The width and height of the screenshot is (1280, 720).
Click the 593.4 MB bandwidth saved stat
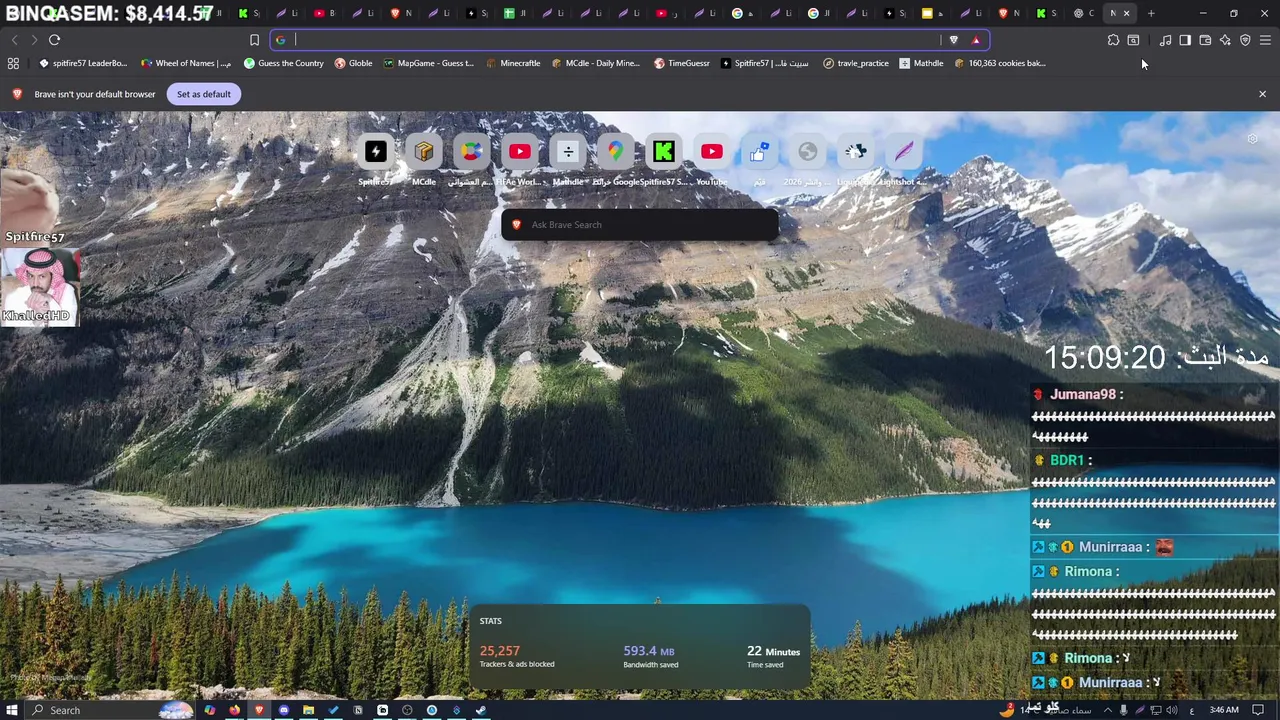[x=651, y=656]
